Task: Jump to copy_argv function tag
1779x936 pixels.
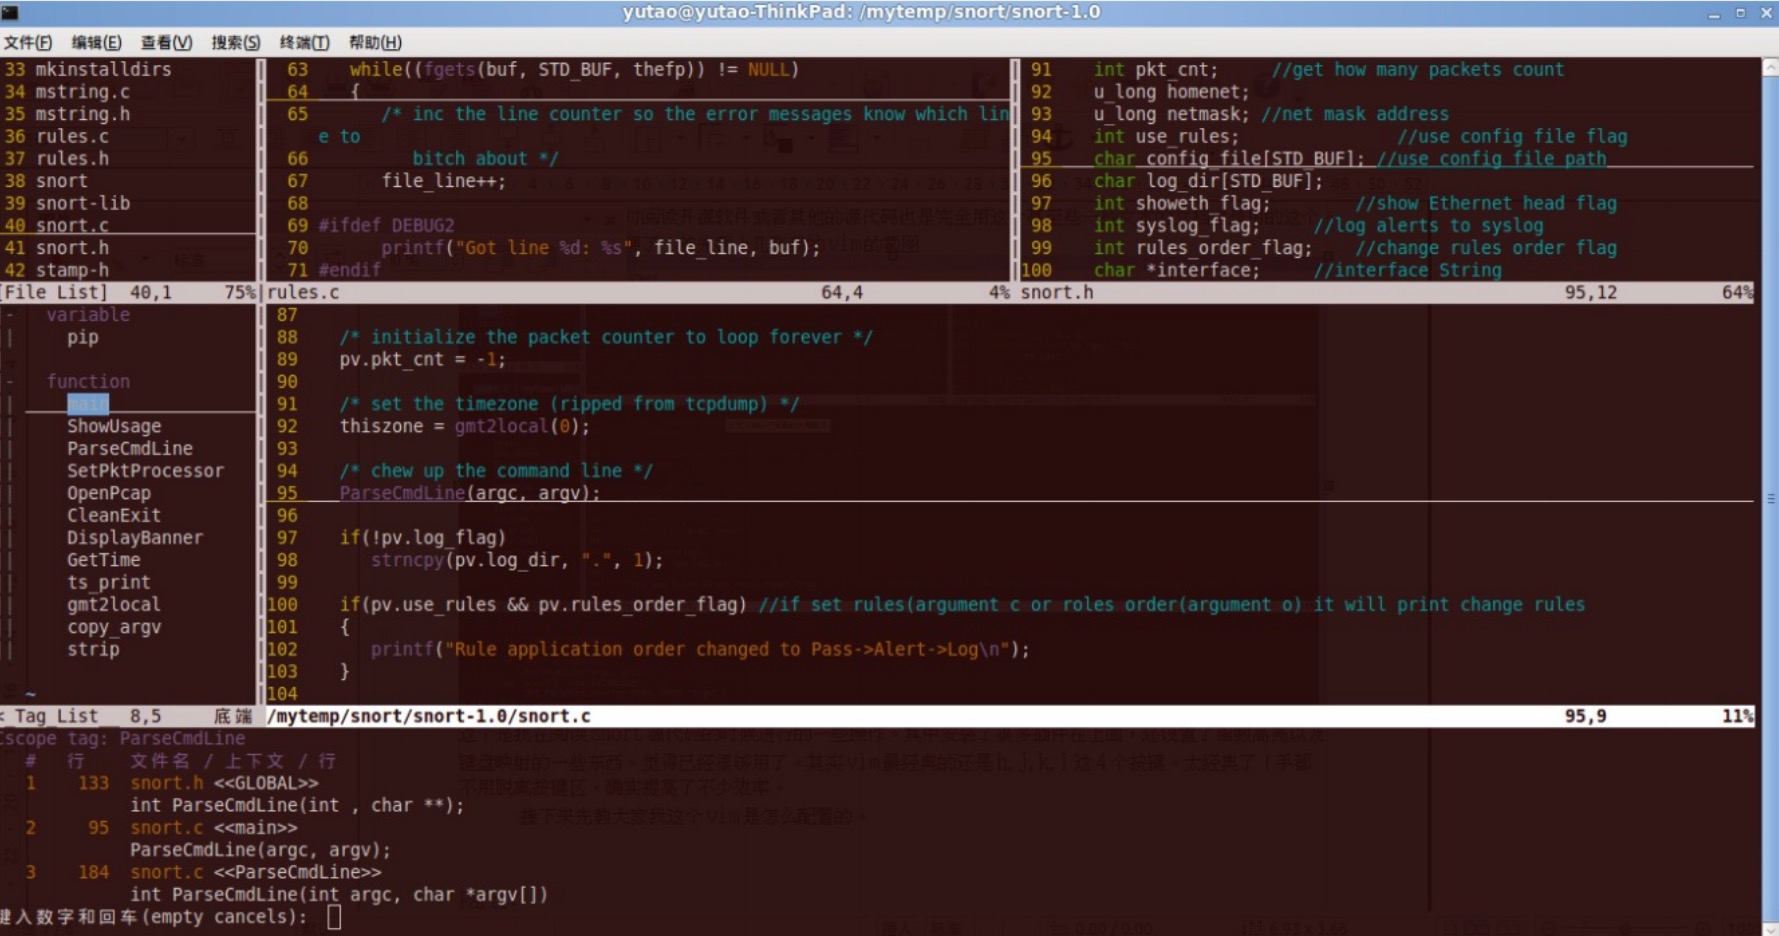Action: (114, 627)
